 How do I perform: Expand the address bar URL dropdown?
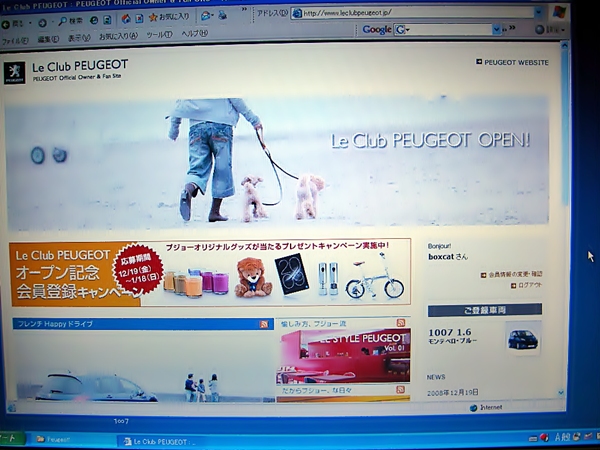tap(538, 13)
